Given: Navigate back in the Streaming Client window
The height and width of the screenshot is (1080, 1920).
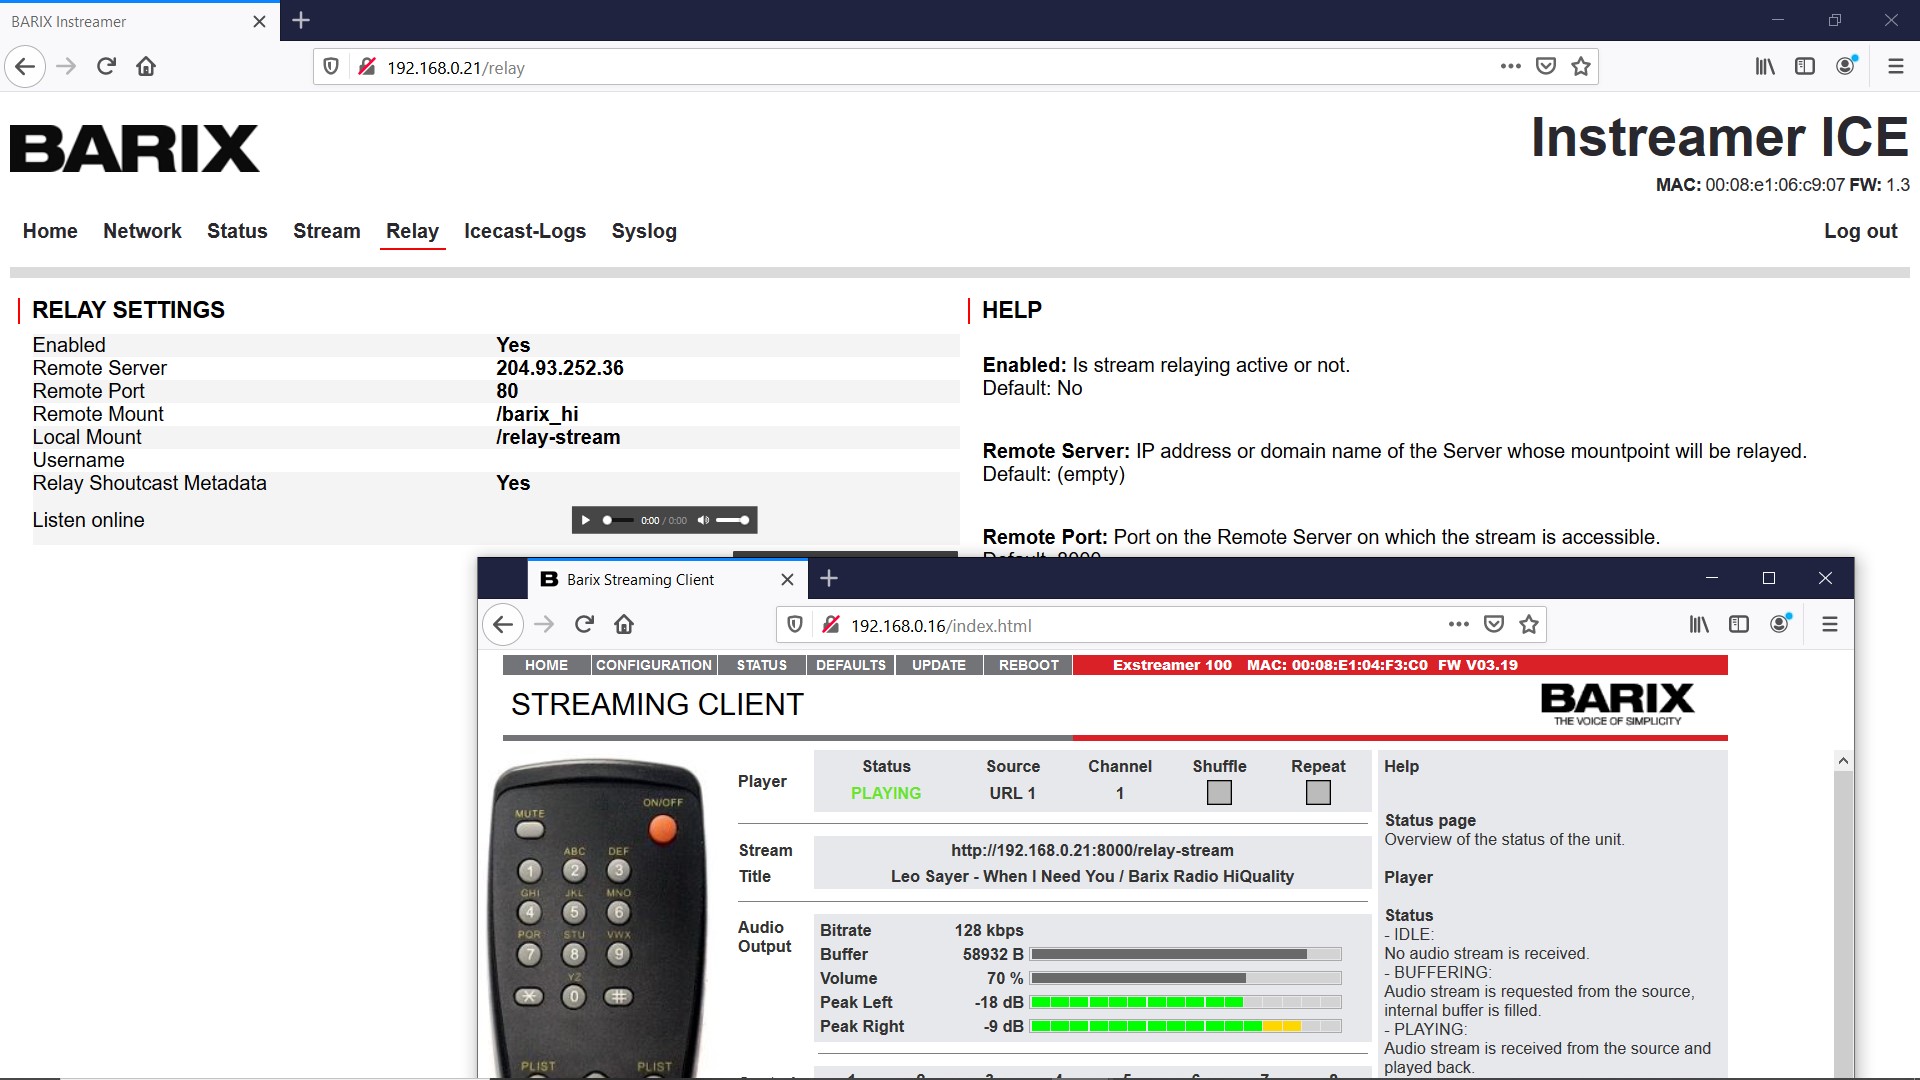Looking at the screenshot, I should 503,624.
